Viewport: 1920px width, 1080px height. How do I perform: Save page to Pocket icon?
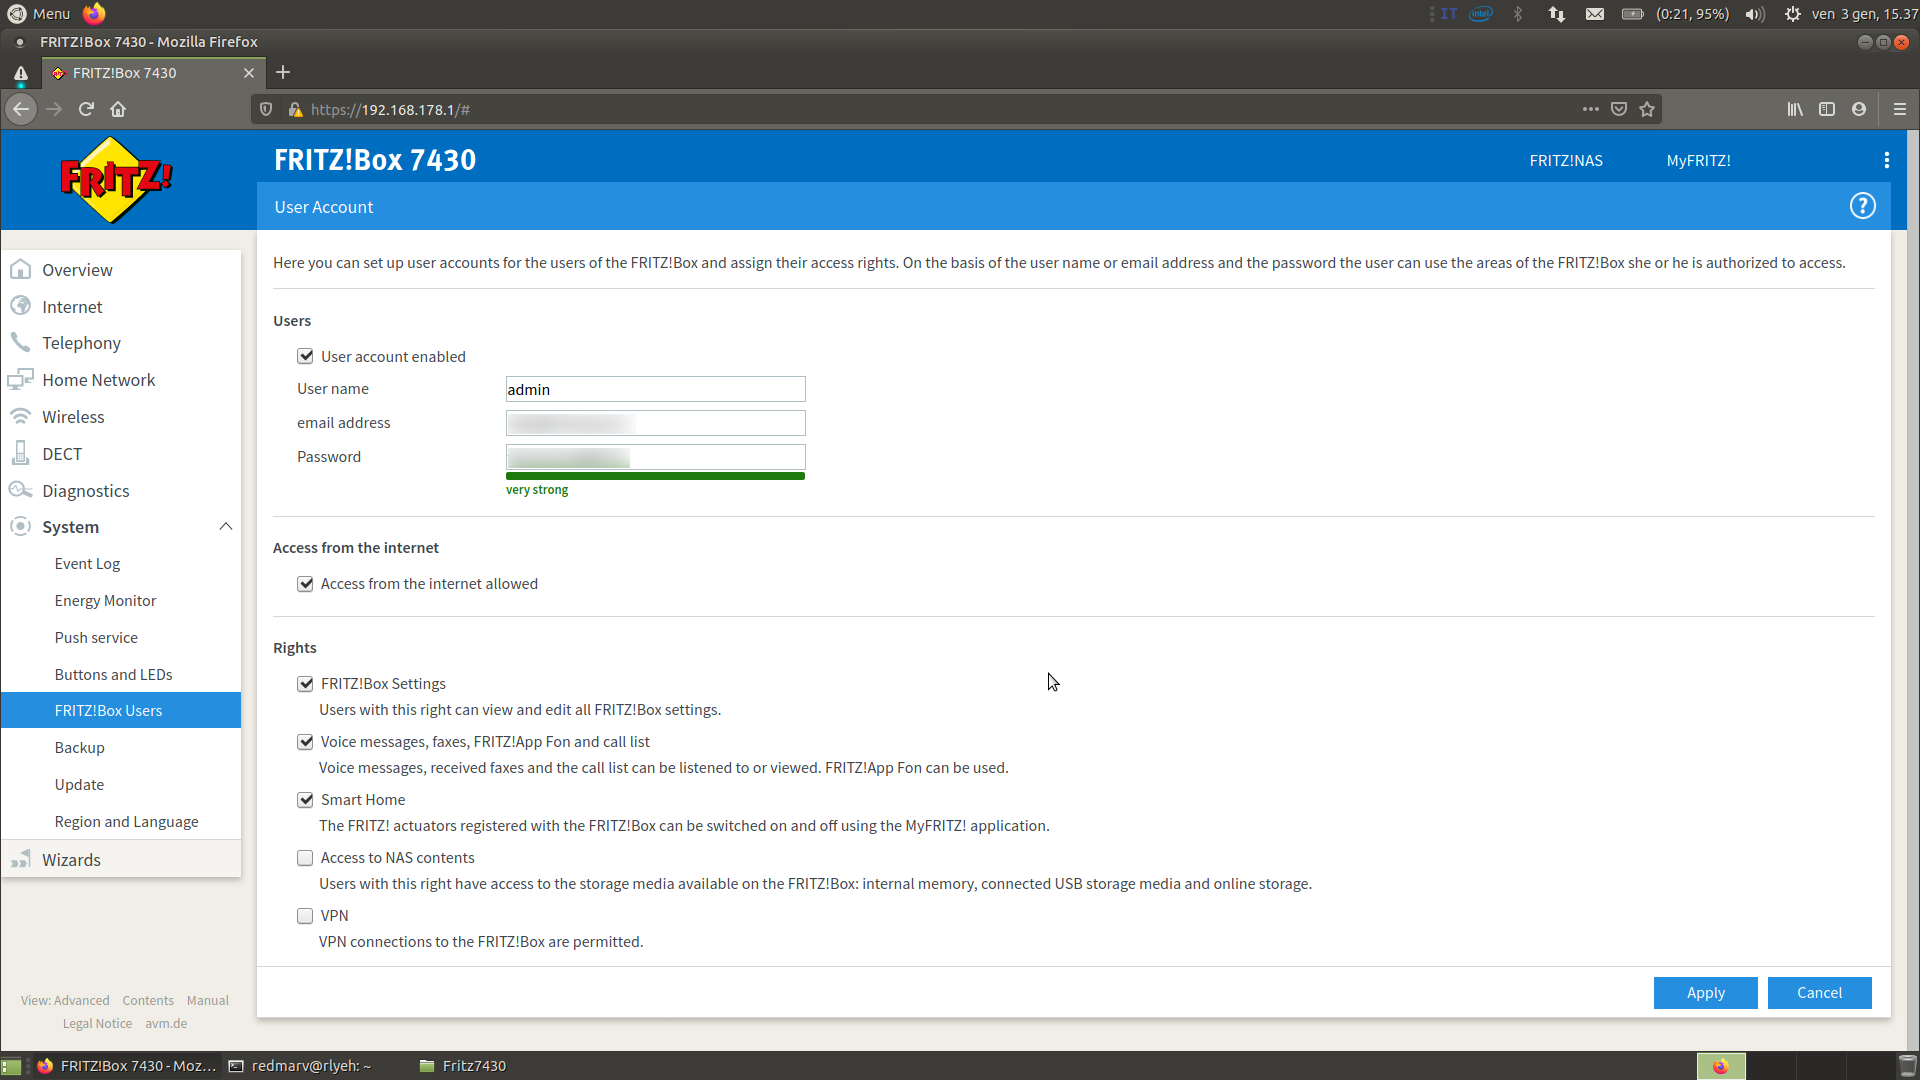tap(1619, 109)
